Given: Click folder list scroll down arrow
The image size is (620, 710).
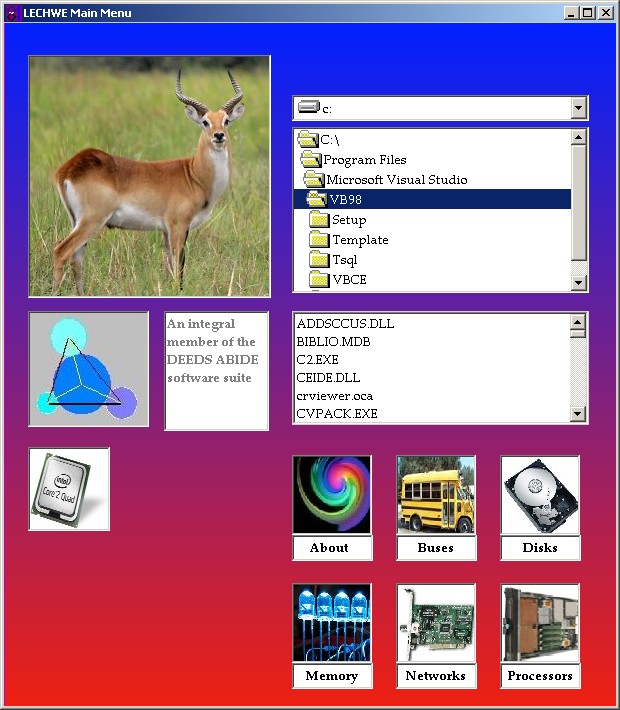Looking at the screenshot, I should point(578,283).
